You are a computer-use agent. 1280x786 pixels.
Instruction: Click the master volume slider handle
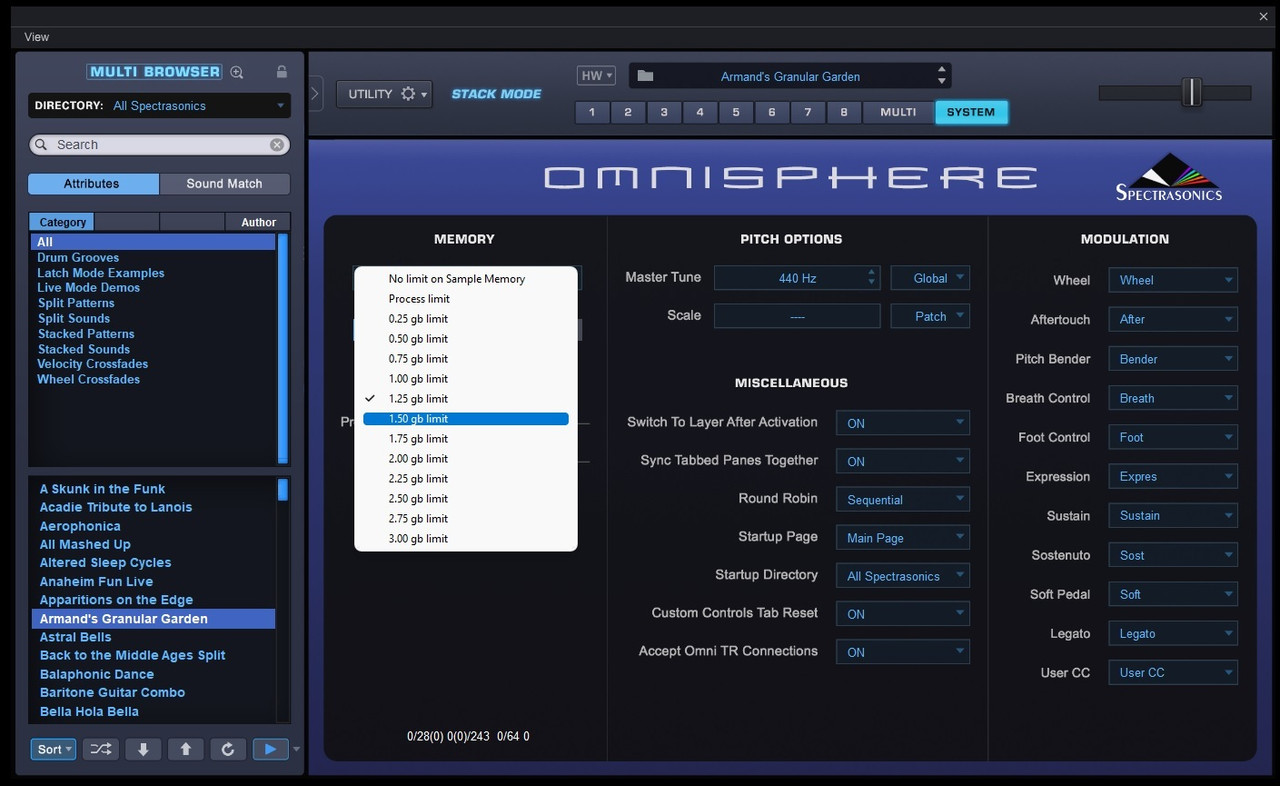1191,92
